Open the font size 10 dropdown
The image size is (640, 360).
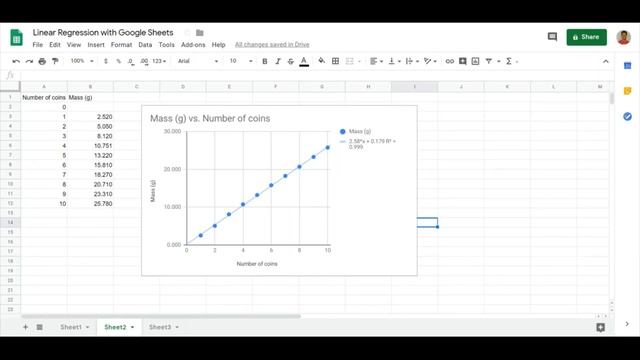[x=241, y=61]
